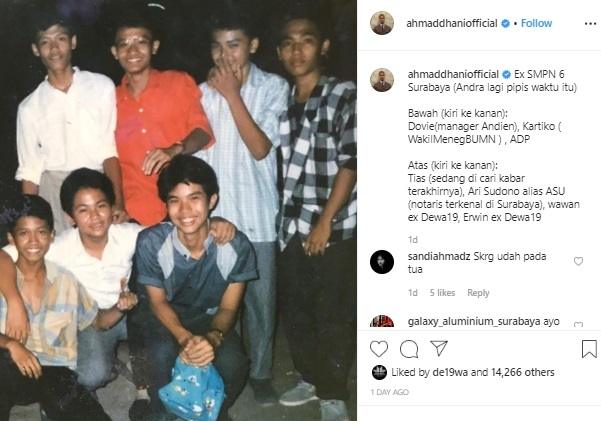Open the three-dots more options menu
Viewport: 601px width, 421px height.
point(590,24)
